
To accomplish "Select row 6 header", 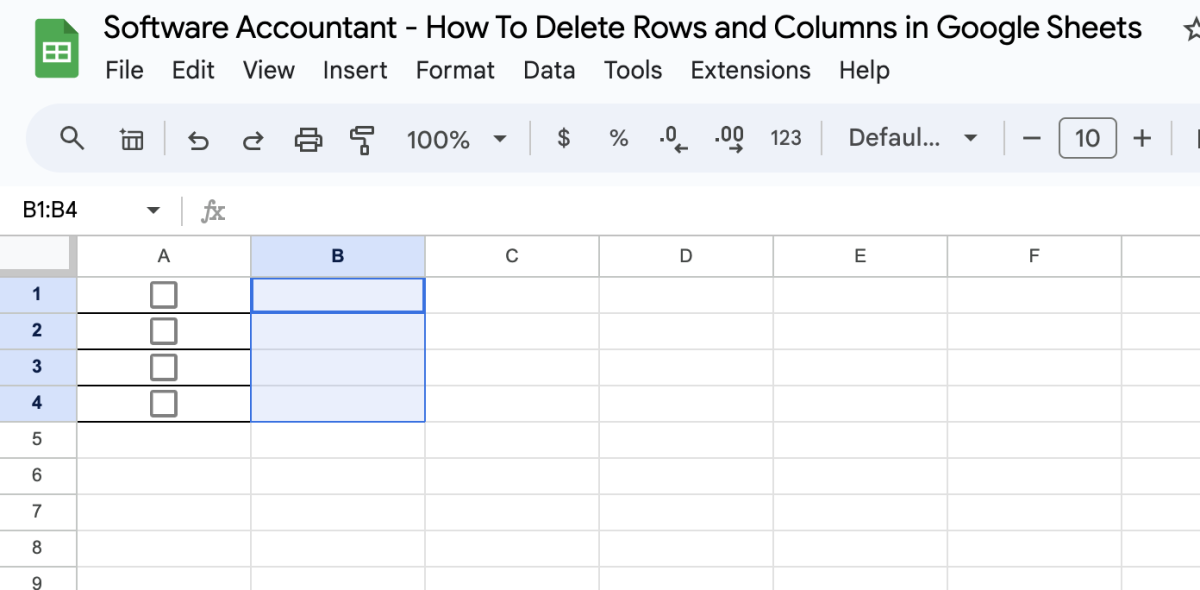I will [38, 475].
